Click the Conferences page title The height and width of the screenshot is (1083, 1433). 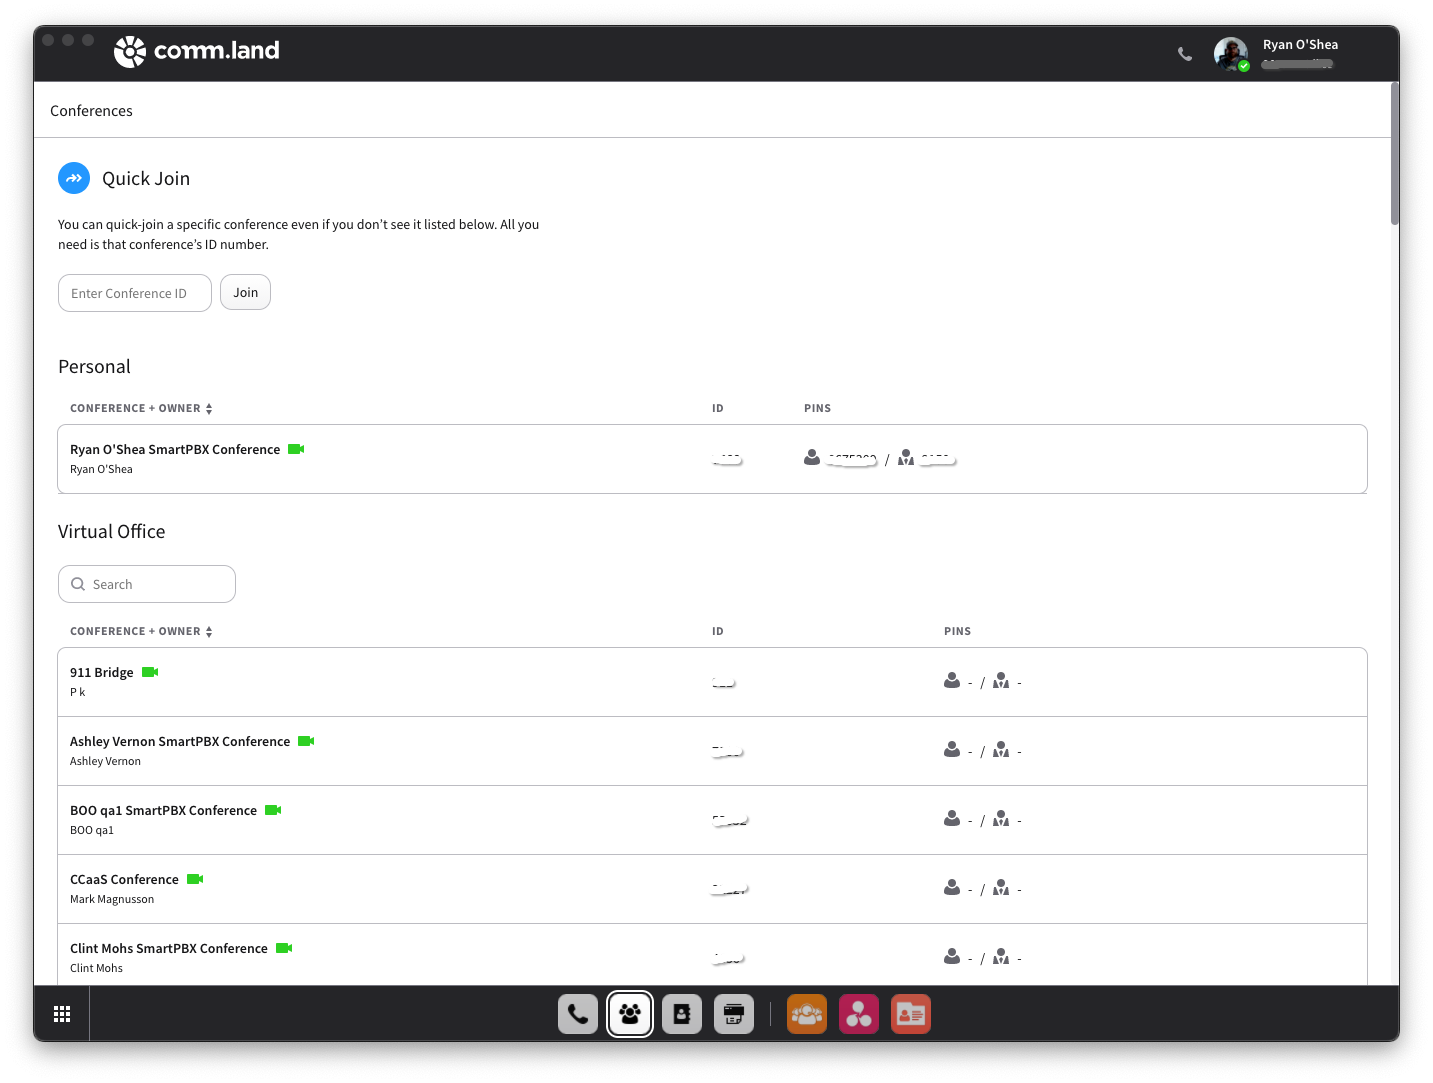pyautogui.click(x=91, y=110)
